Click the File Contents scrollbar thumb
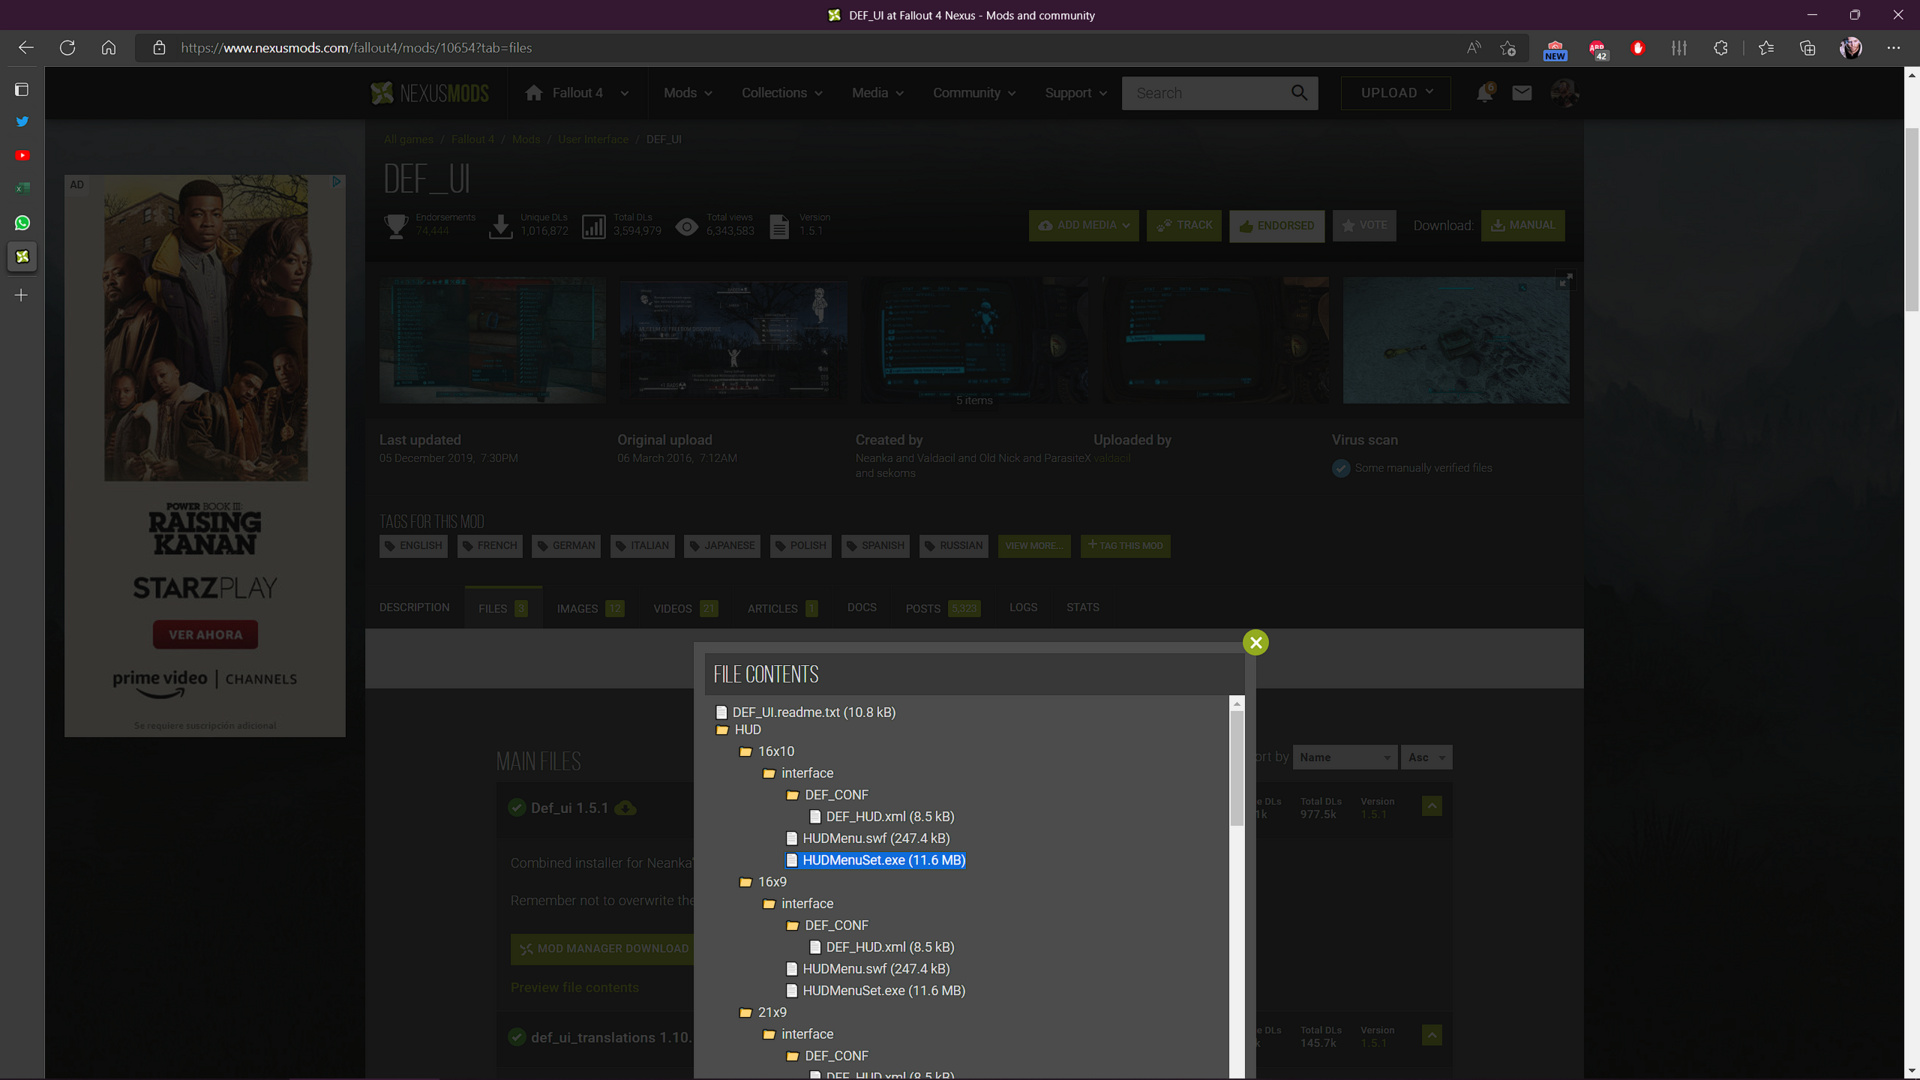Screen dimensions: 1920x1080 click(x=1237, y=768)
